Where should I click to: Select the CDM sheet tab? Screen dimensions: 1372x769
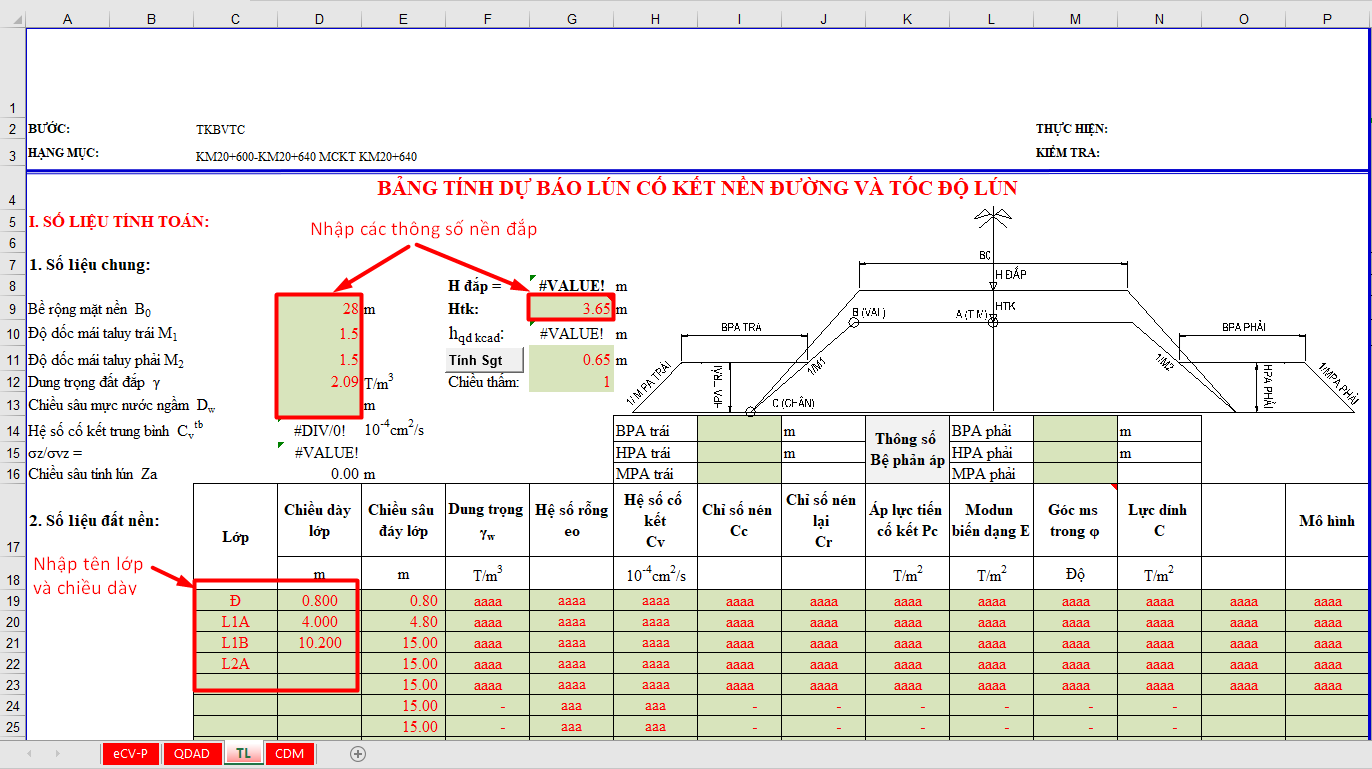[289, 754]
